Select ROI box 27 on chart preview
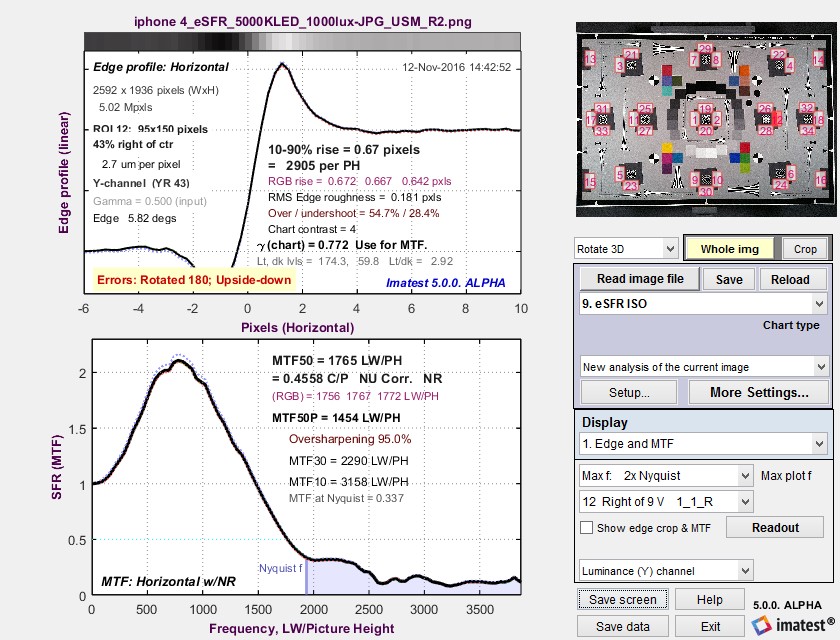 pos(644,131)
